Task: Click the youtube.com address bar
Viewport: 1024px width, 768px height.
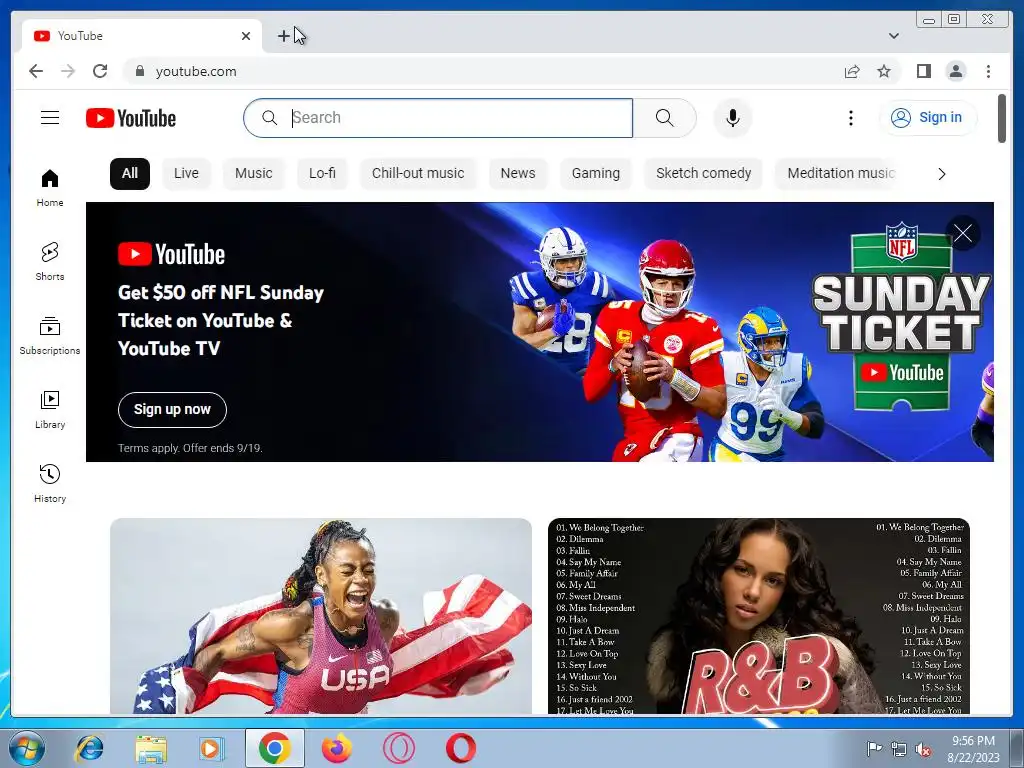Action: click(483, 71)
